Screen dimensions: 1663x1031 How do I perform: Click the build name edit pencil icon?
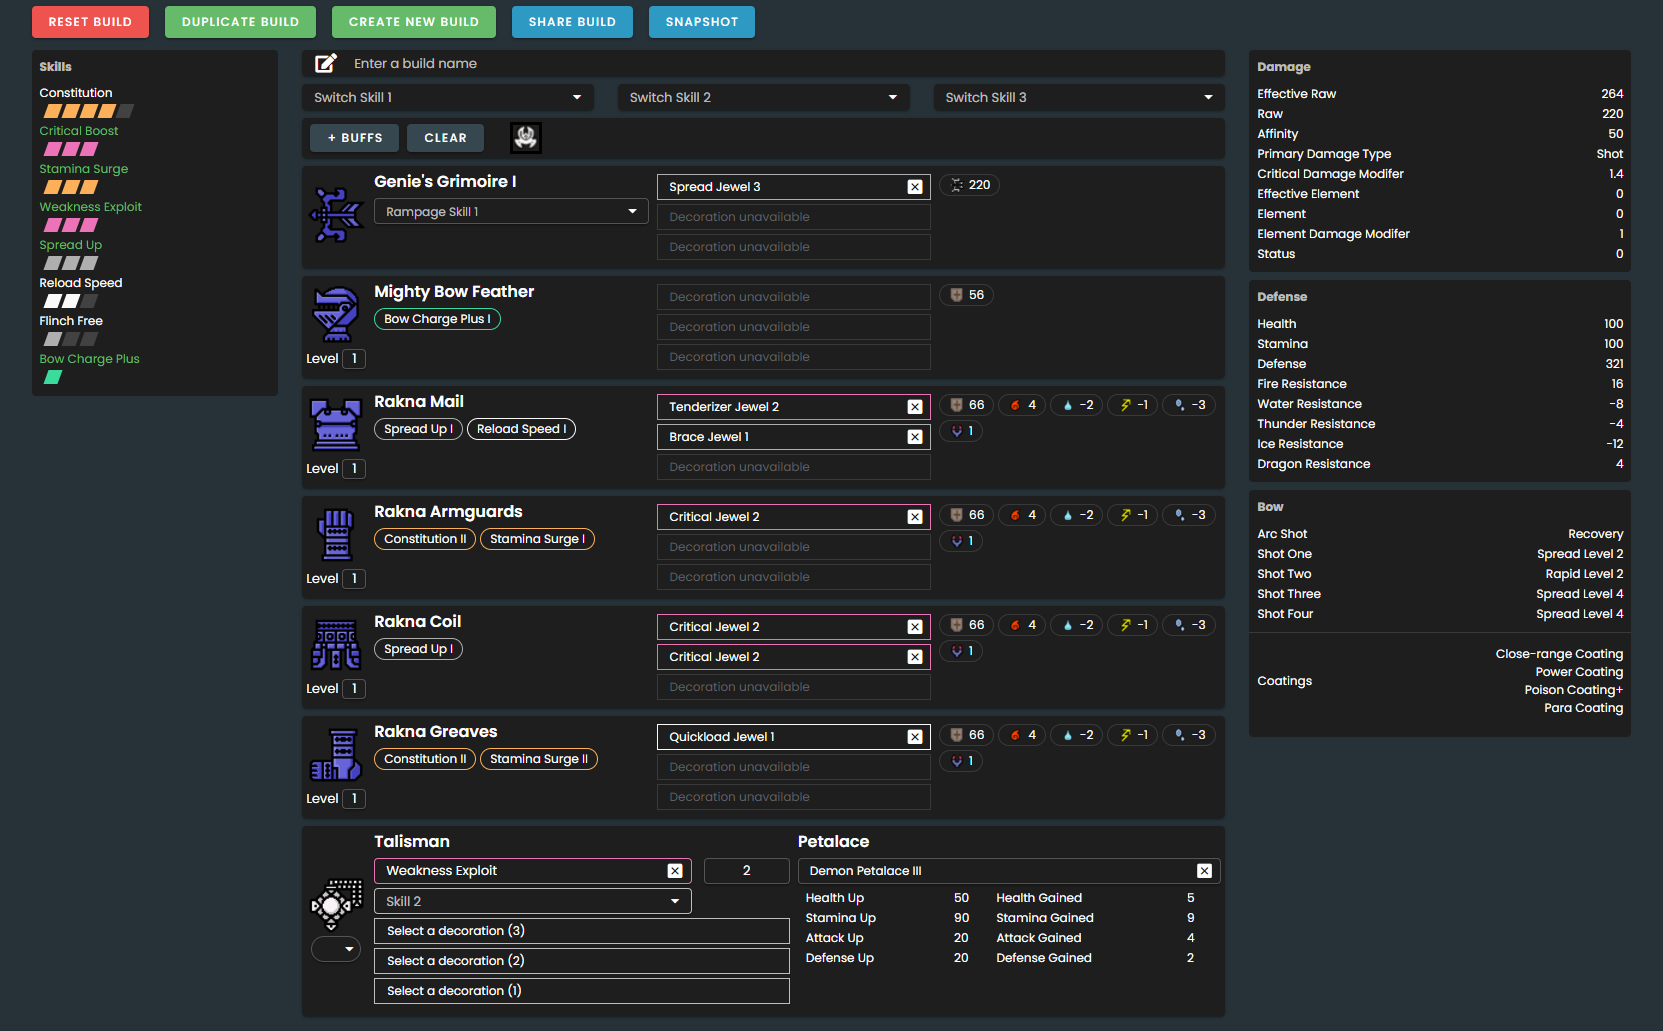tap(326, 64)
